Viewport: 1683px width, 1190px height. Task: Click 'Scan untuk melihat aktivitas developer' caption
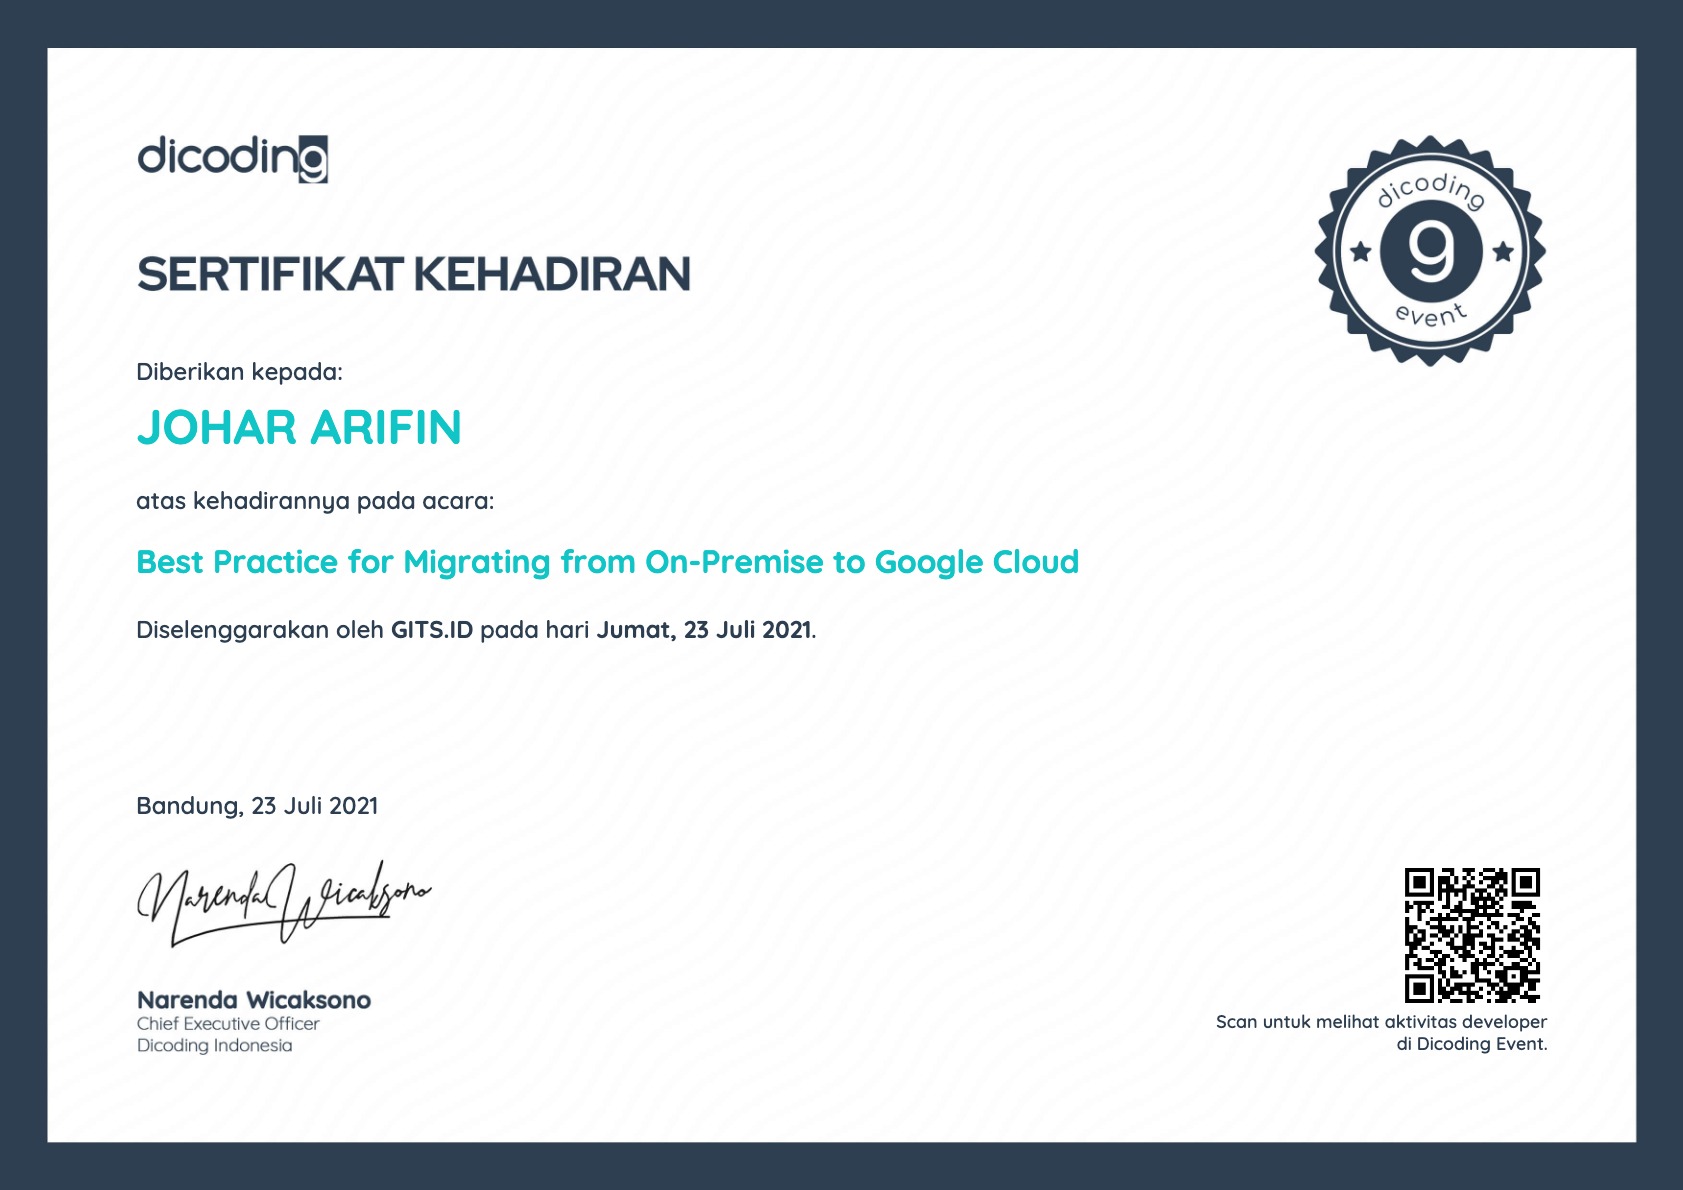point(1381,1022)
